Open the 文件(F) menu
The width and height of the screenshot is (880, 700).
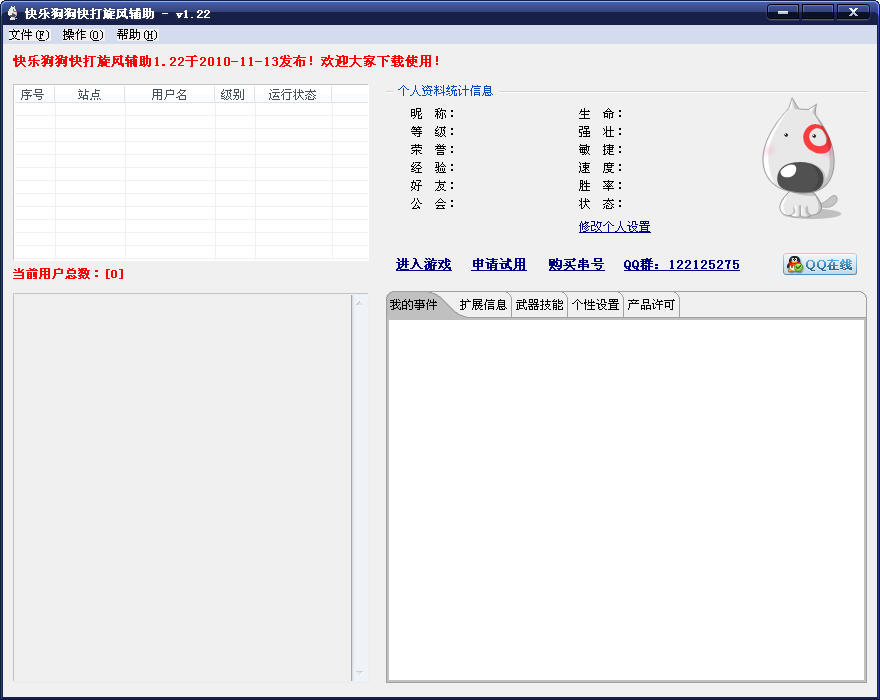pos(29,35)
